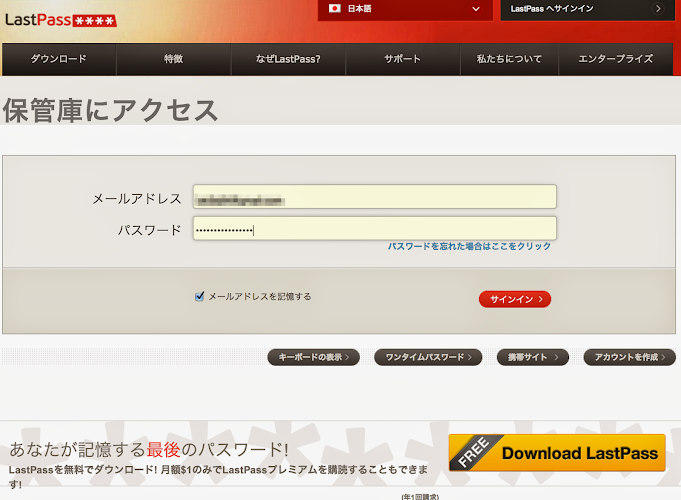Click the アカウントを作成 button
Image resolution: width=681 pixels, height=500 pixels.
[x=629, y=357]
